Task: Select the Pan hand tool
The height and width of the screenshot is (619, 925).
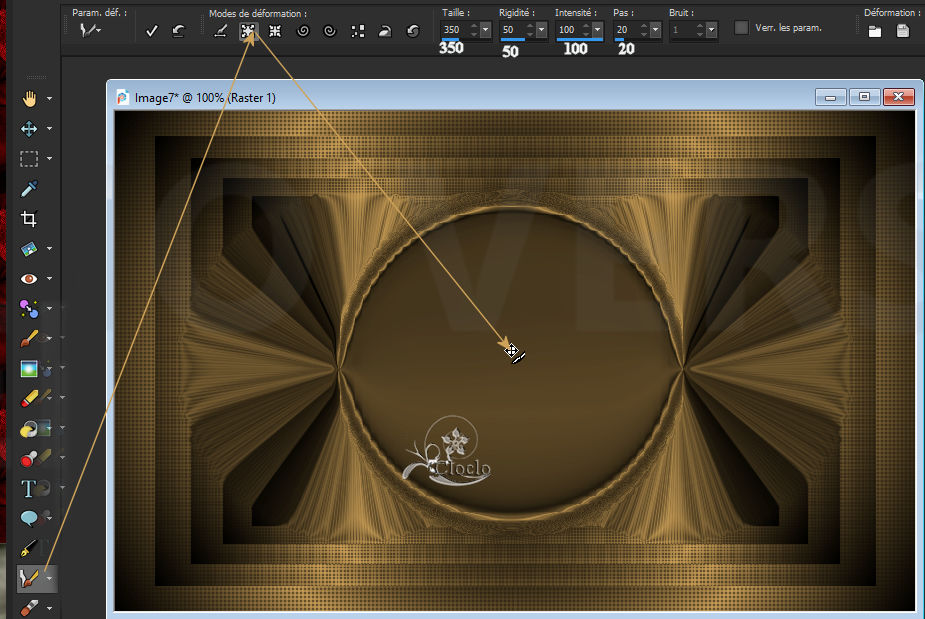Action: (29, 98)
